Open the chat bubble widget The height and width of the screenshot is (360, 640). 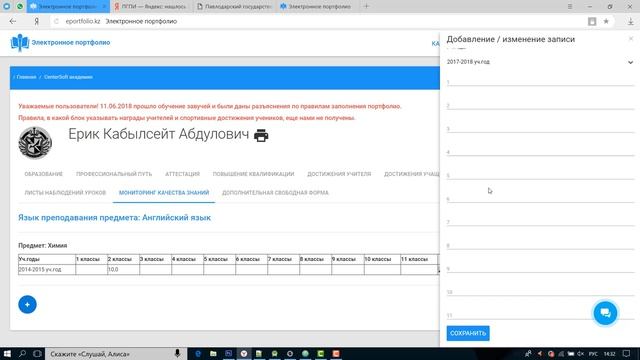pyautogui.click(x=605, y=313)
